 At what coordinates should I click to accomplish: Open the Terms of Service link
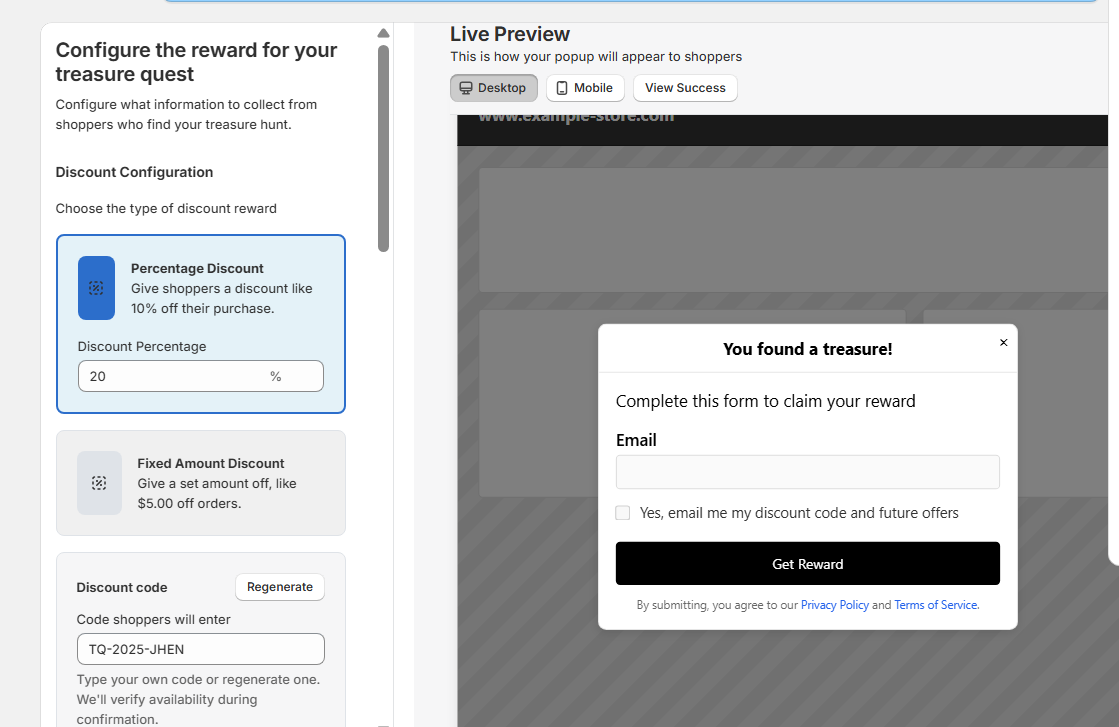point(935,604)
